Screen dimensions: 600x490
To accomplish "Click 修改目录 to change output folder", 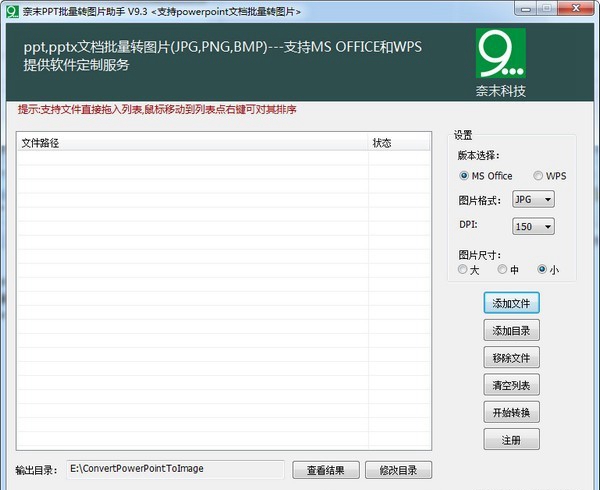I will click(398, 470).
